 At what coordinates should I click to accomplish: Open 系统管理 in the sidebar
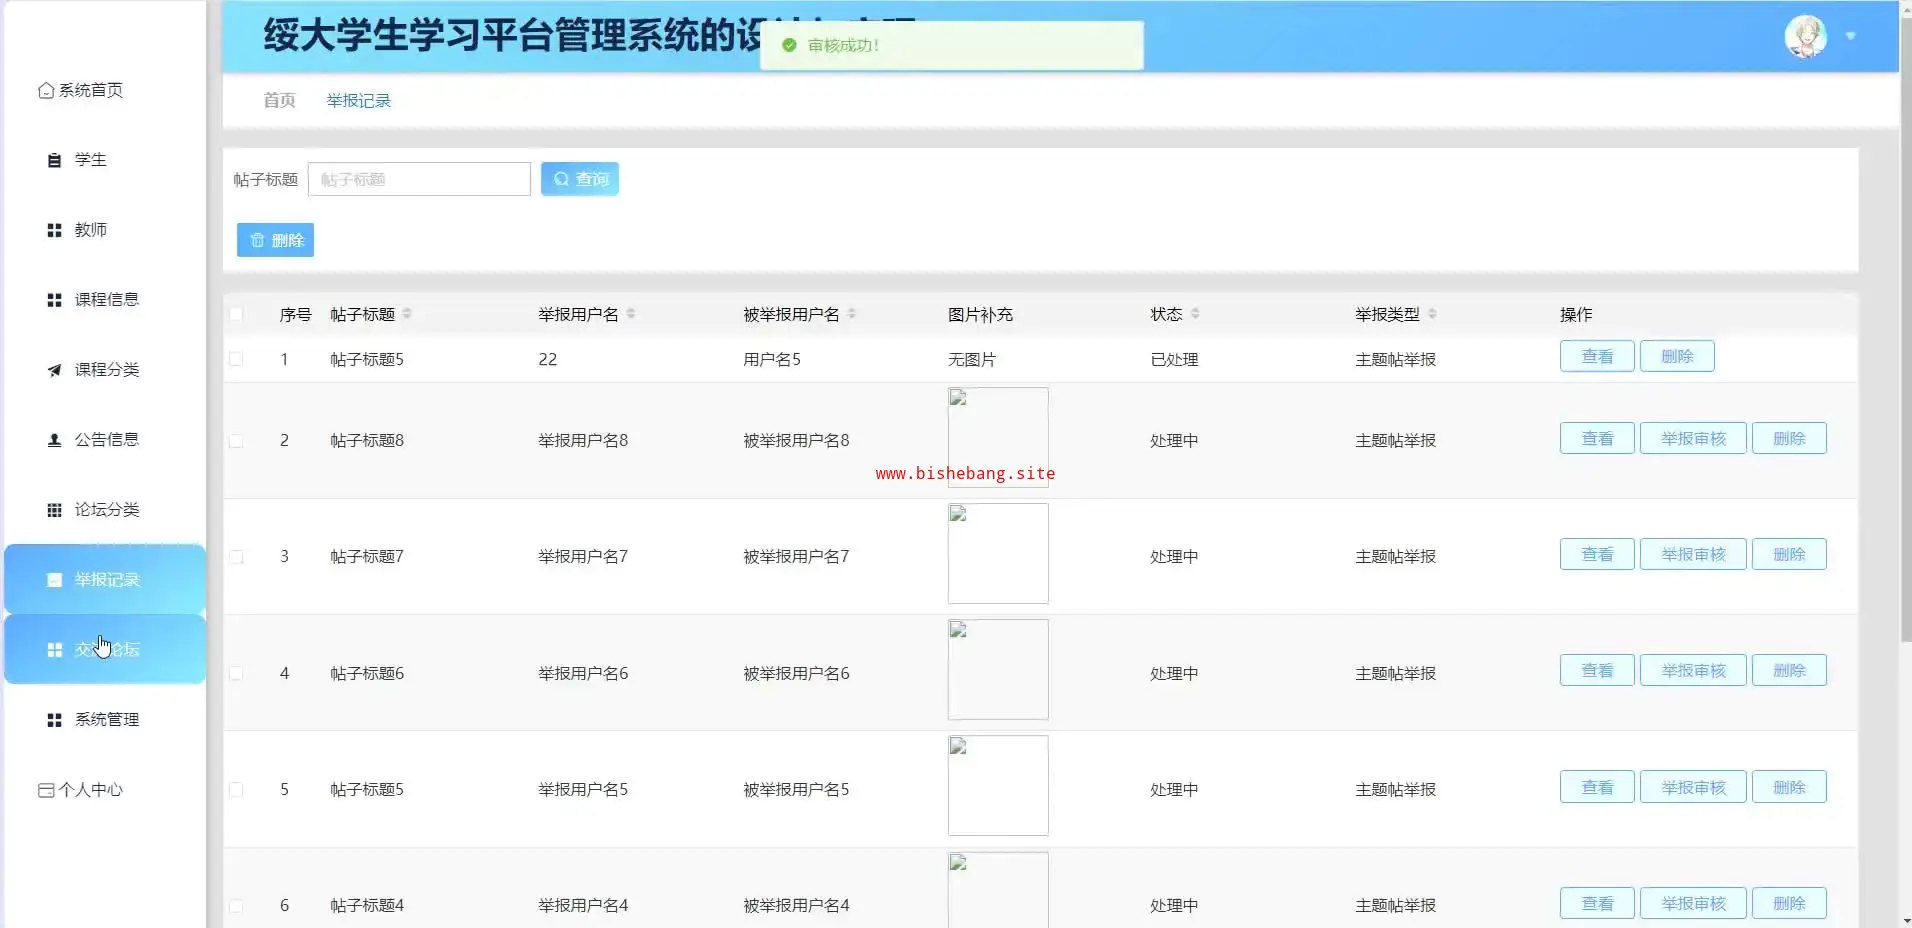[106, 720]
